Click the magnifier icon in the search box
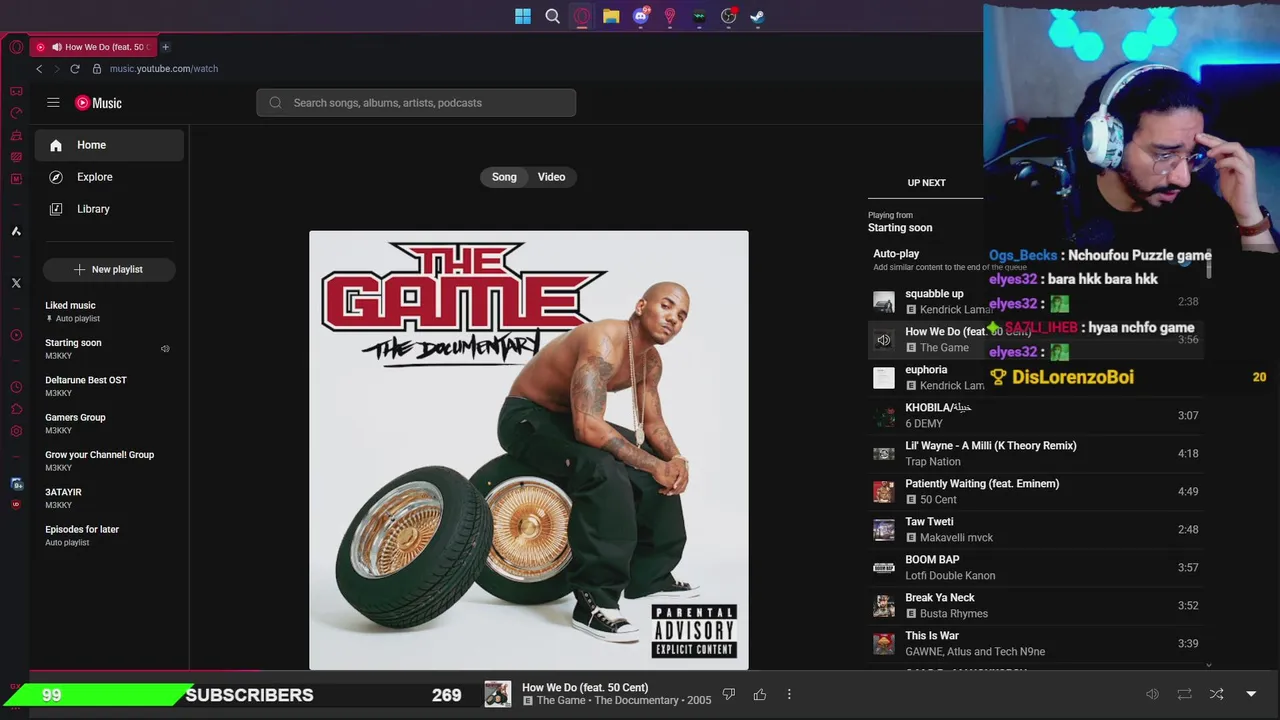Viewport: 1280px width, 720px height. pos(275,103)
